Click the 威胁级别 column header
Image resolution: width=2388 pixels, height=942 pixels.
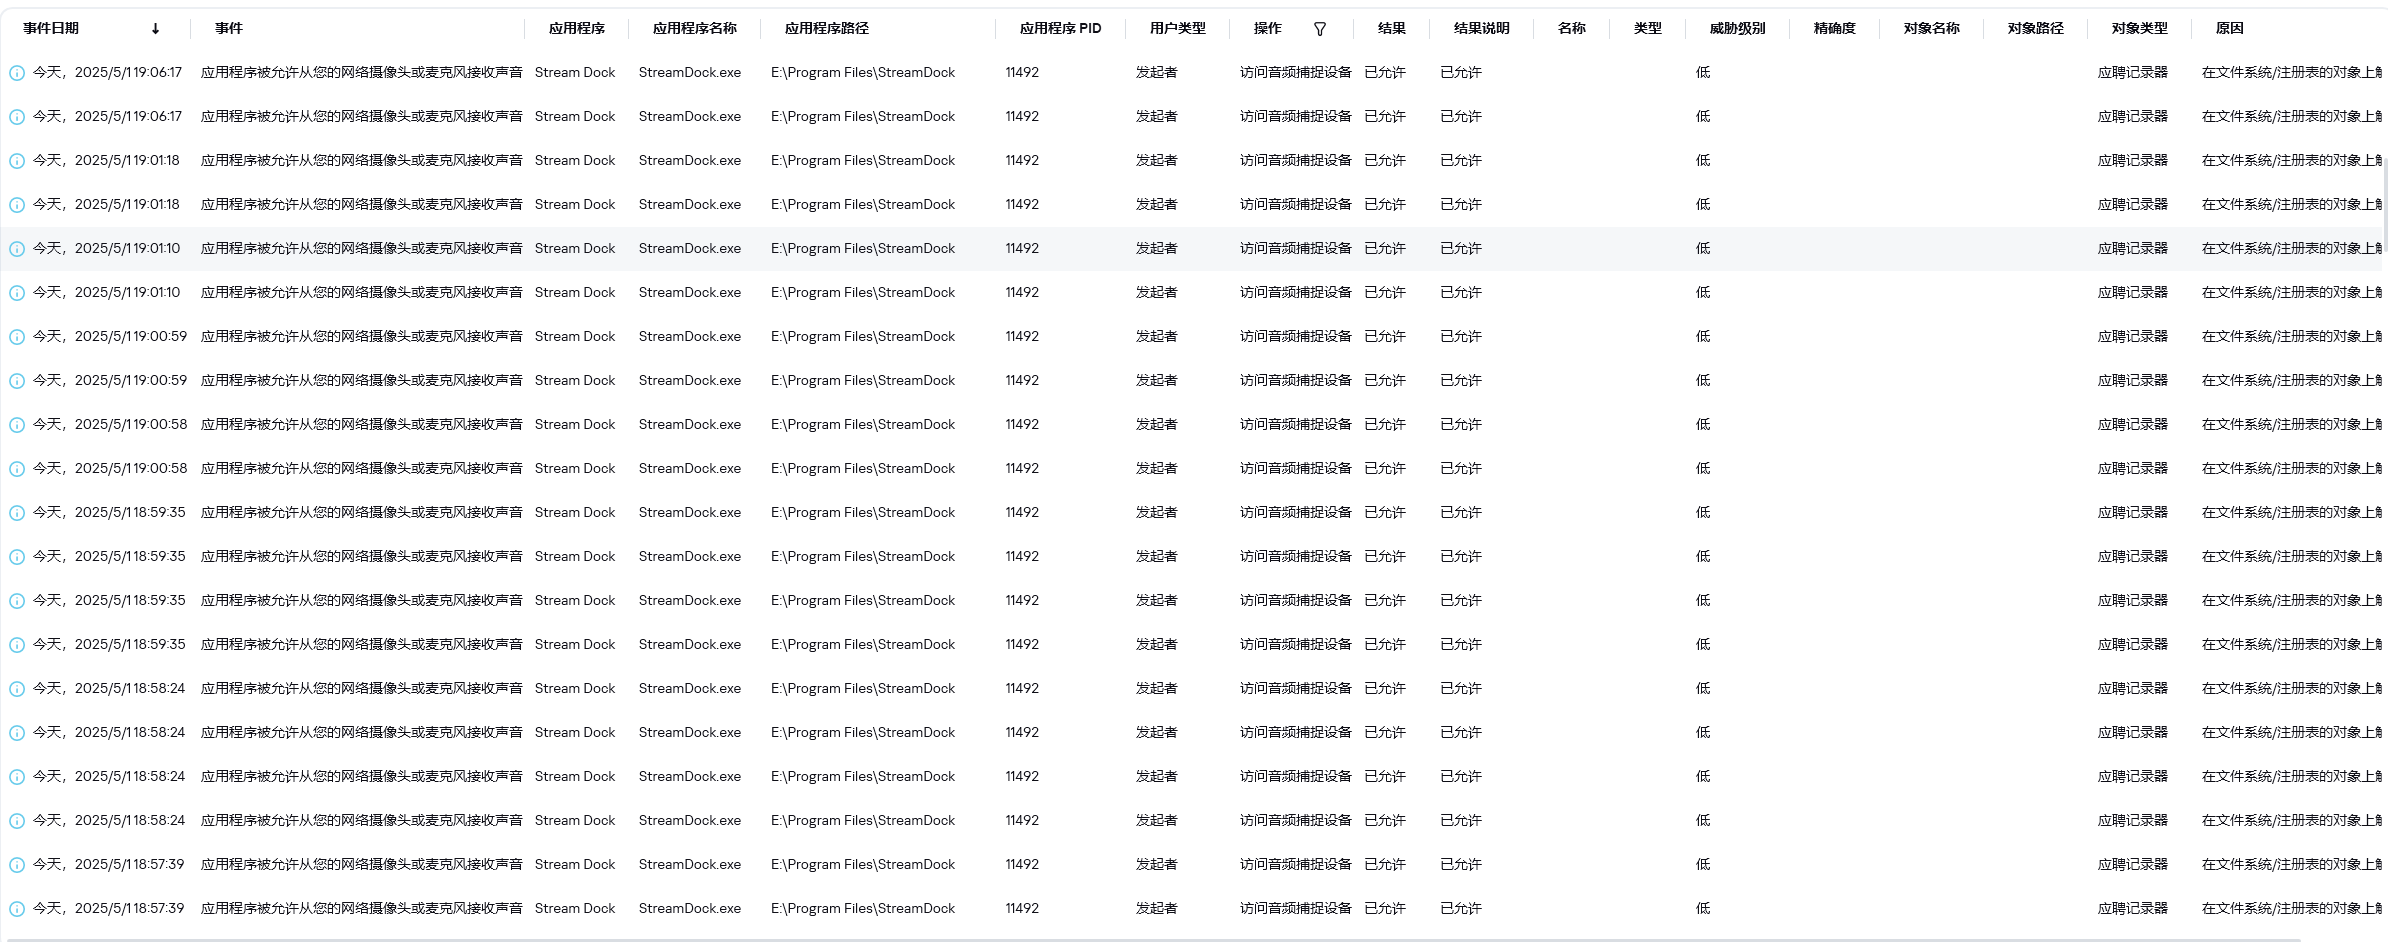(x=1738, y=28)
